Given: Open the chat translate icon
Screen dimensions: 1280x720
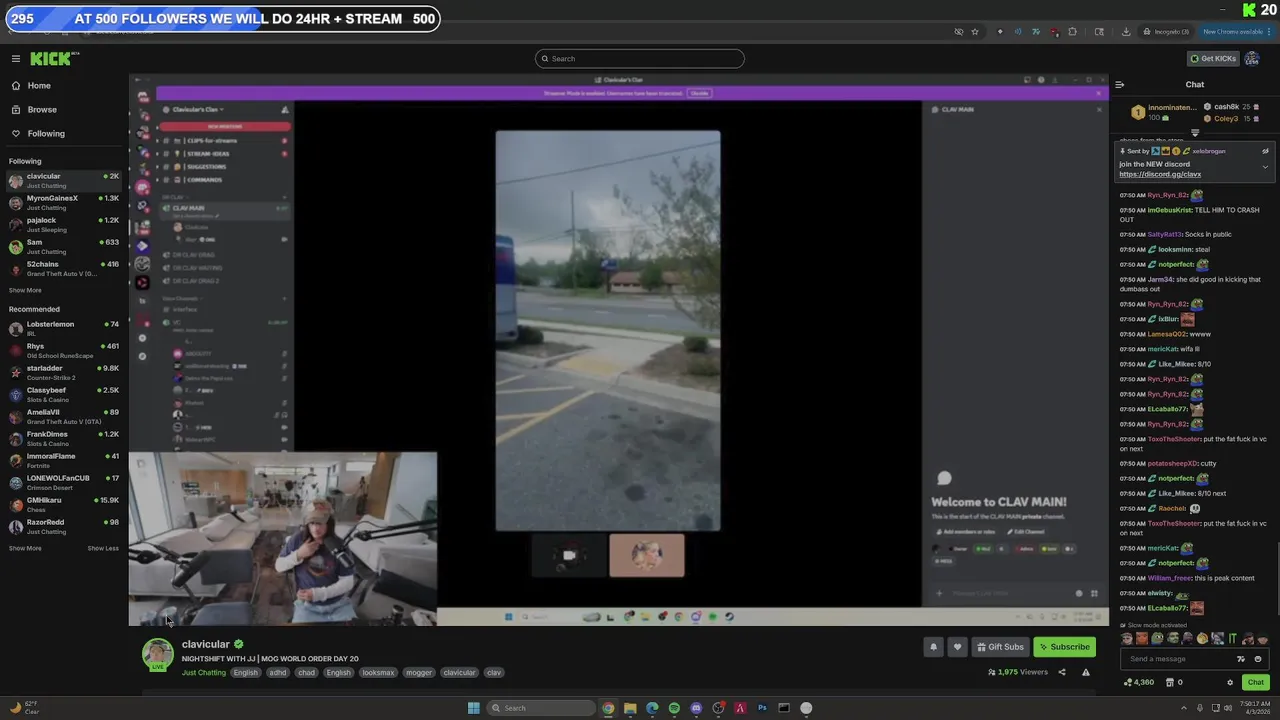Looking at the screenshot, I should (1241, 659).
